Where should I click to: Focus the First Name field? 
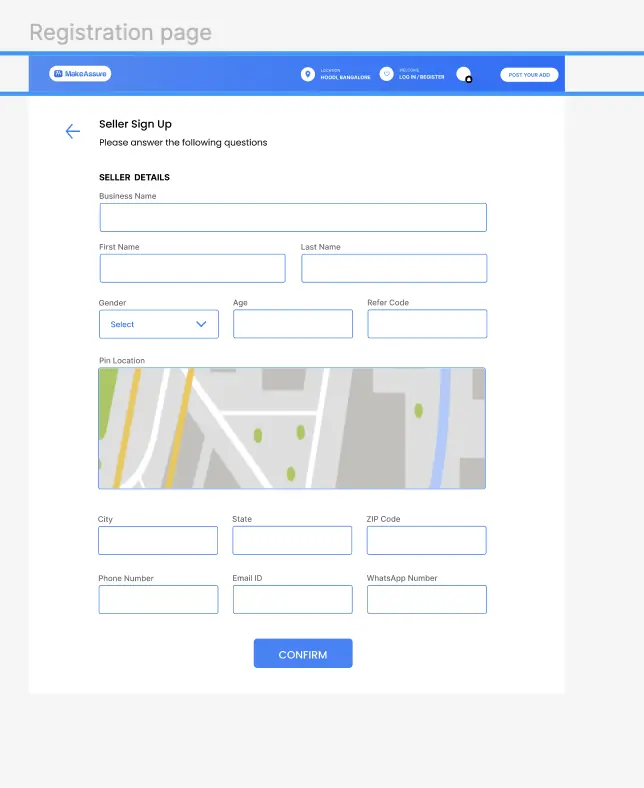[x=193, y=268]
